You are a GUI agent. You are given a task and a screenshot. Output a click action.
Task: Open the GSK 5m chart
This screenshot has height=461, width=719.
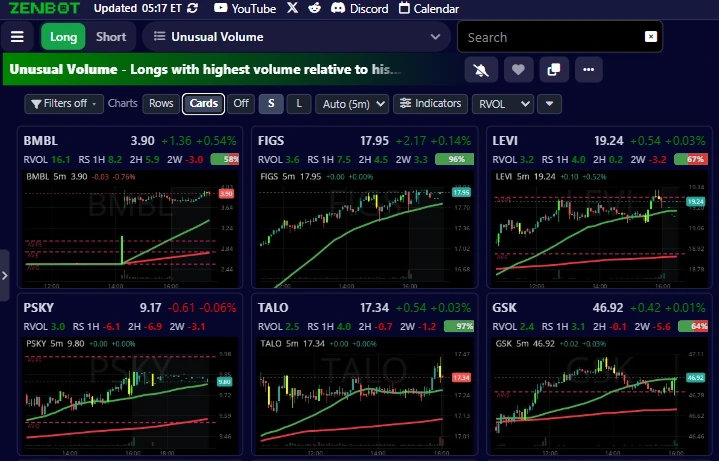coord(599,396)
